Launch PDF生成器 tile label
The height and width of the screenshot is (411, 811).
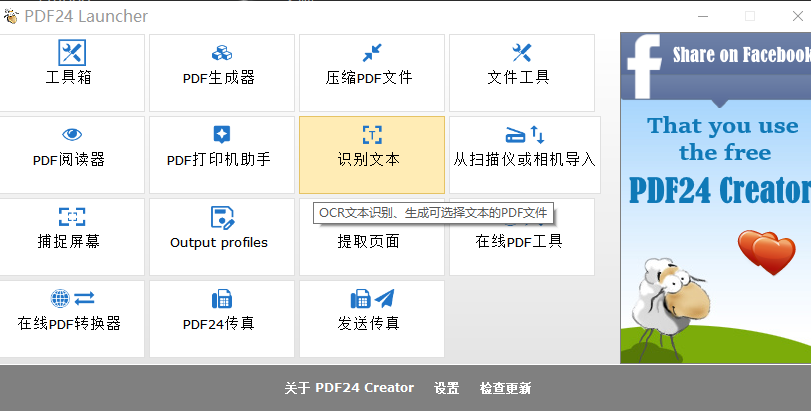tap(219, 78)
